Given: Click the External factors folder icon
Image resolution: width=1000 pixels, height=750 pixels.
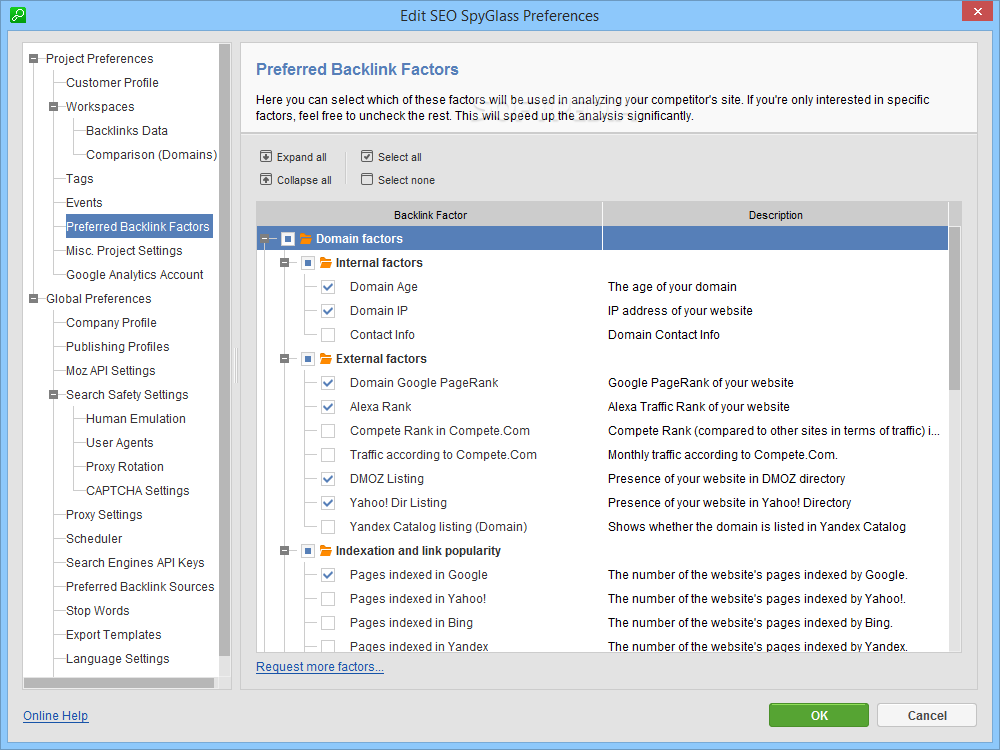Looking at the screenshot, I should tap(325, 358).
